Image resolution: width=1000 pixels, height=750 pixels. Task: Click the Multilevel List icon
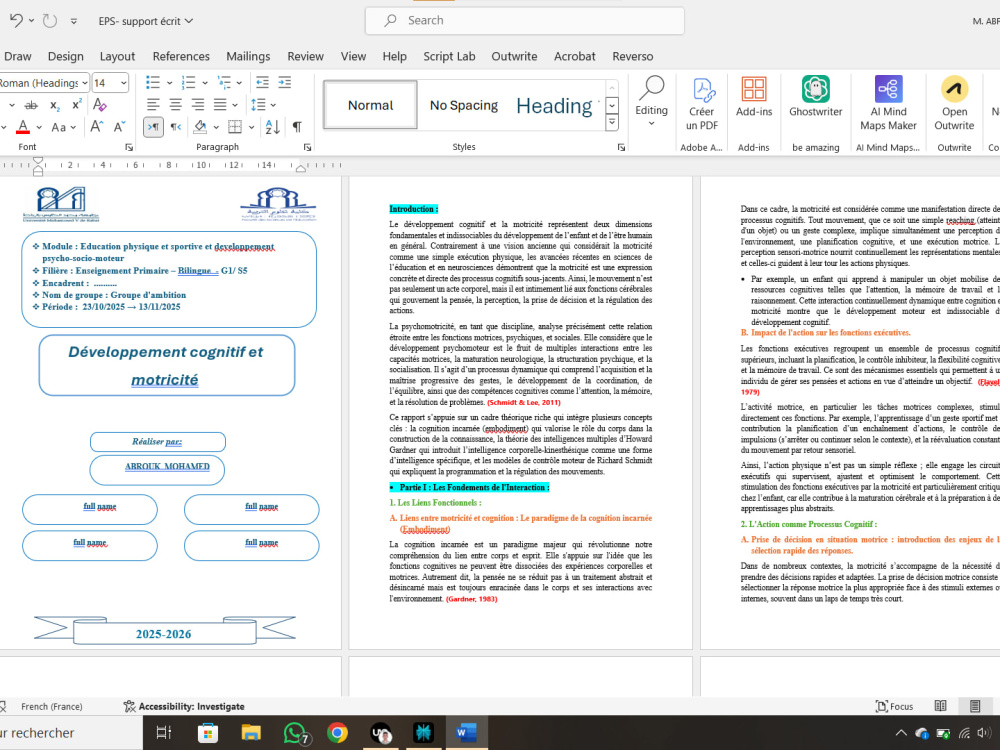(224, 82)
